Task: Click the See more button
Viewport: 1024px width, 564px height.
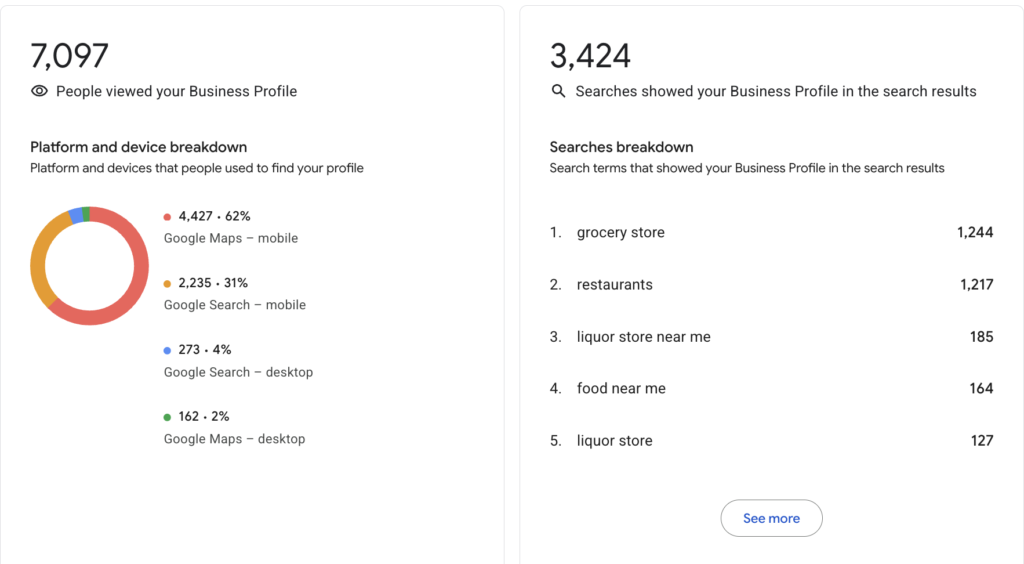Action: tap(771, 518)
